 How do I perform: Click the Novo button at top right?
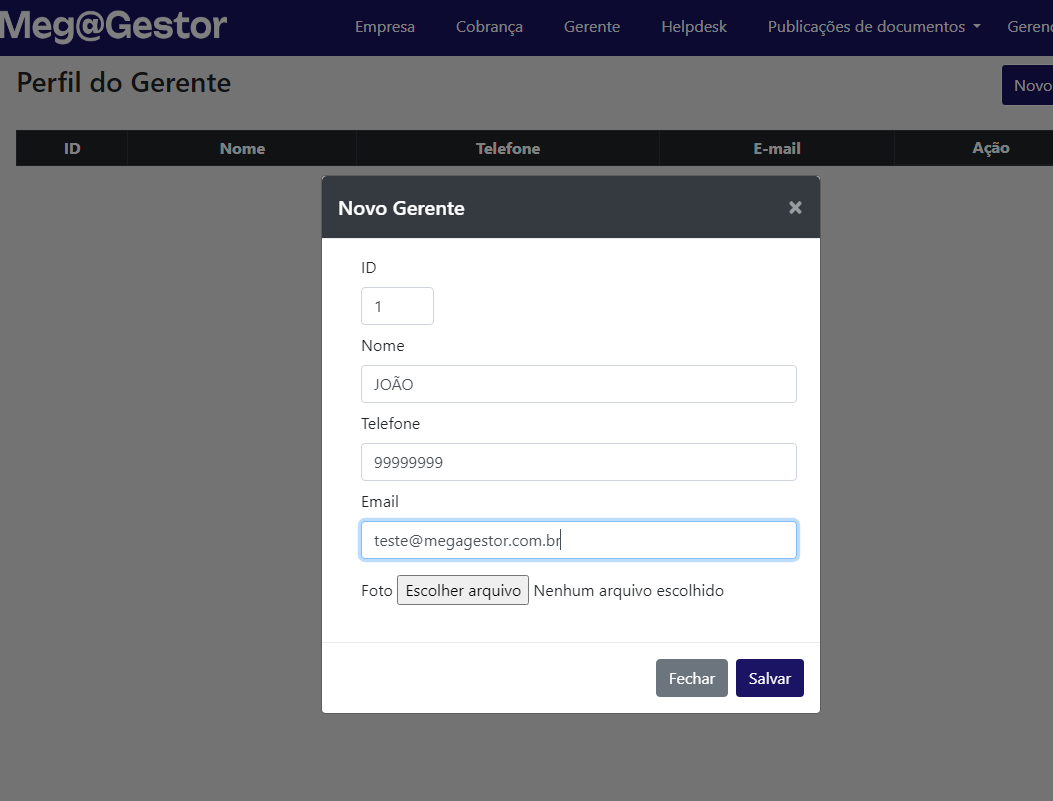point(1030,85)
